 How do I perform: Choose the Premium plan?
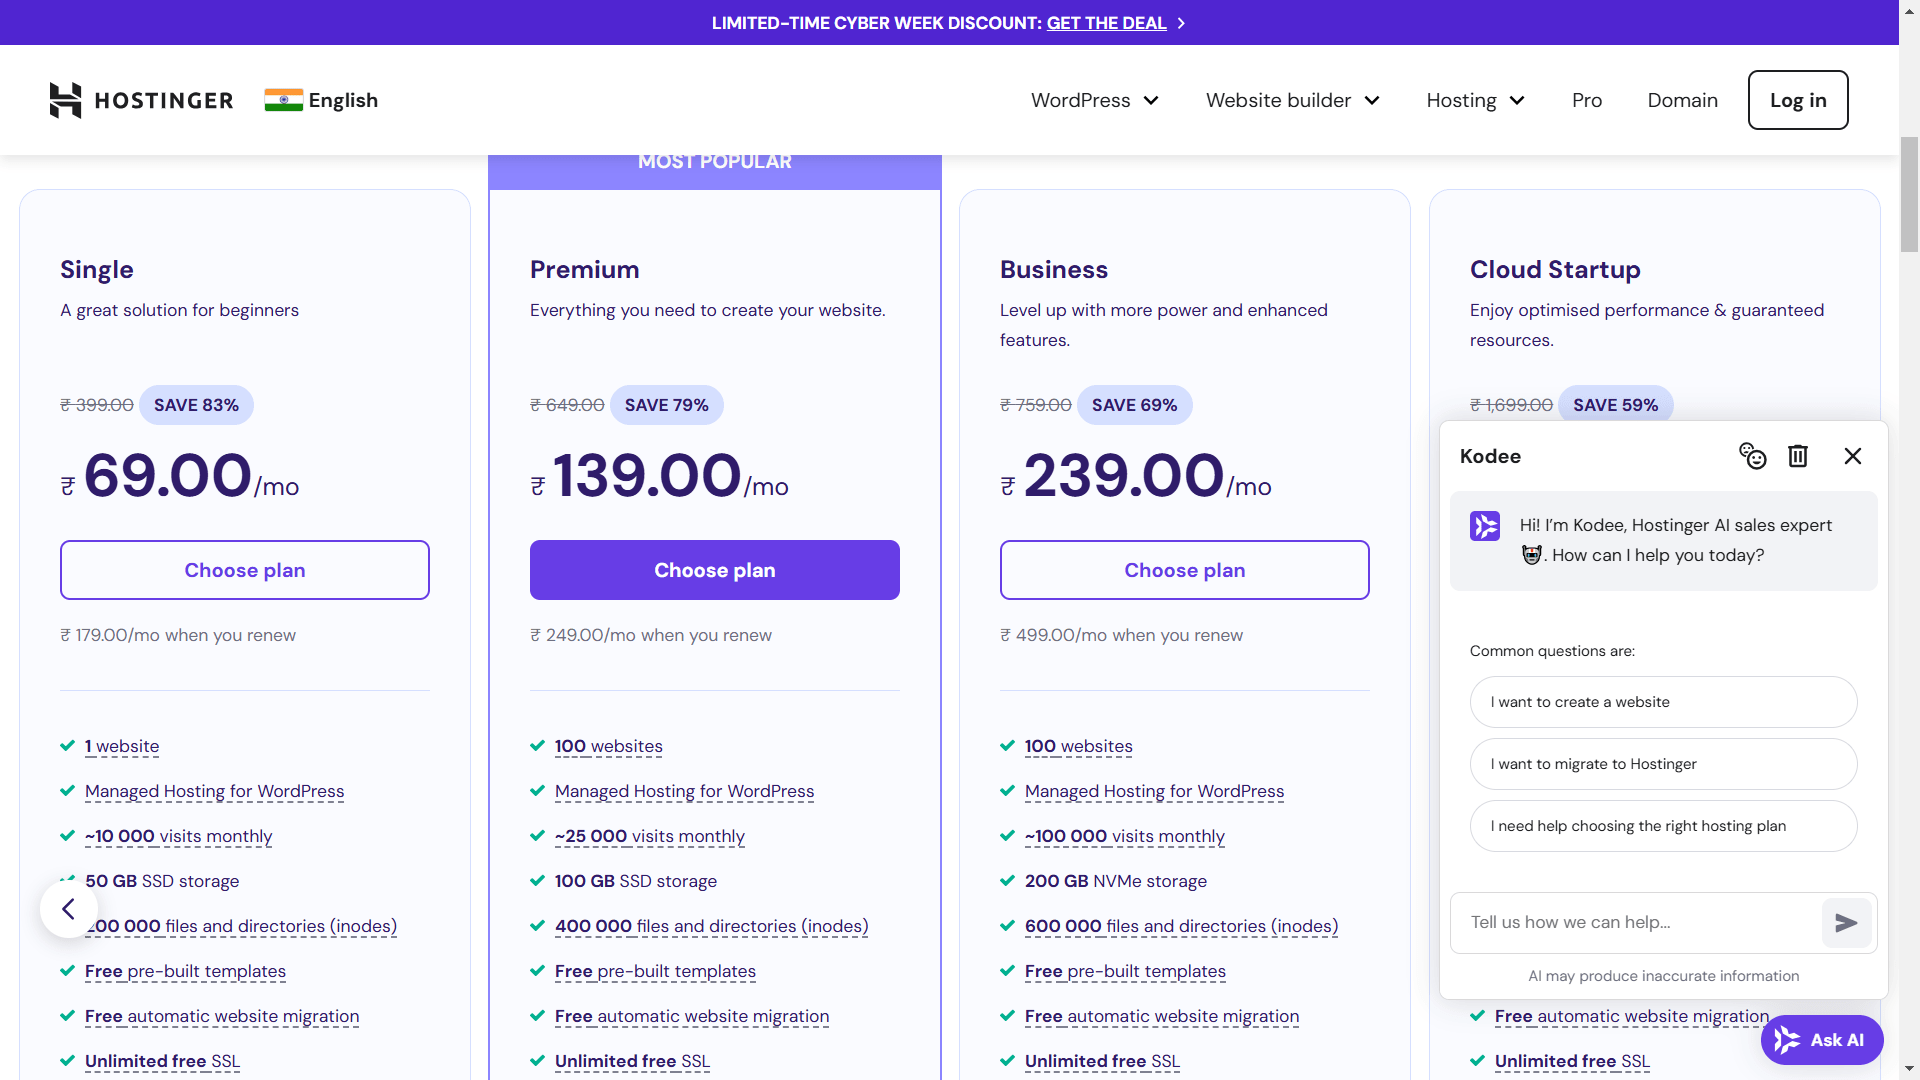point(714,570)
